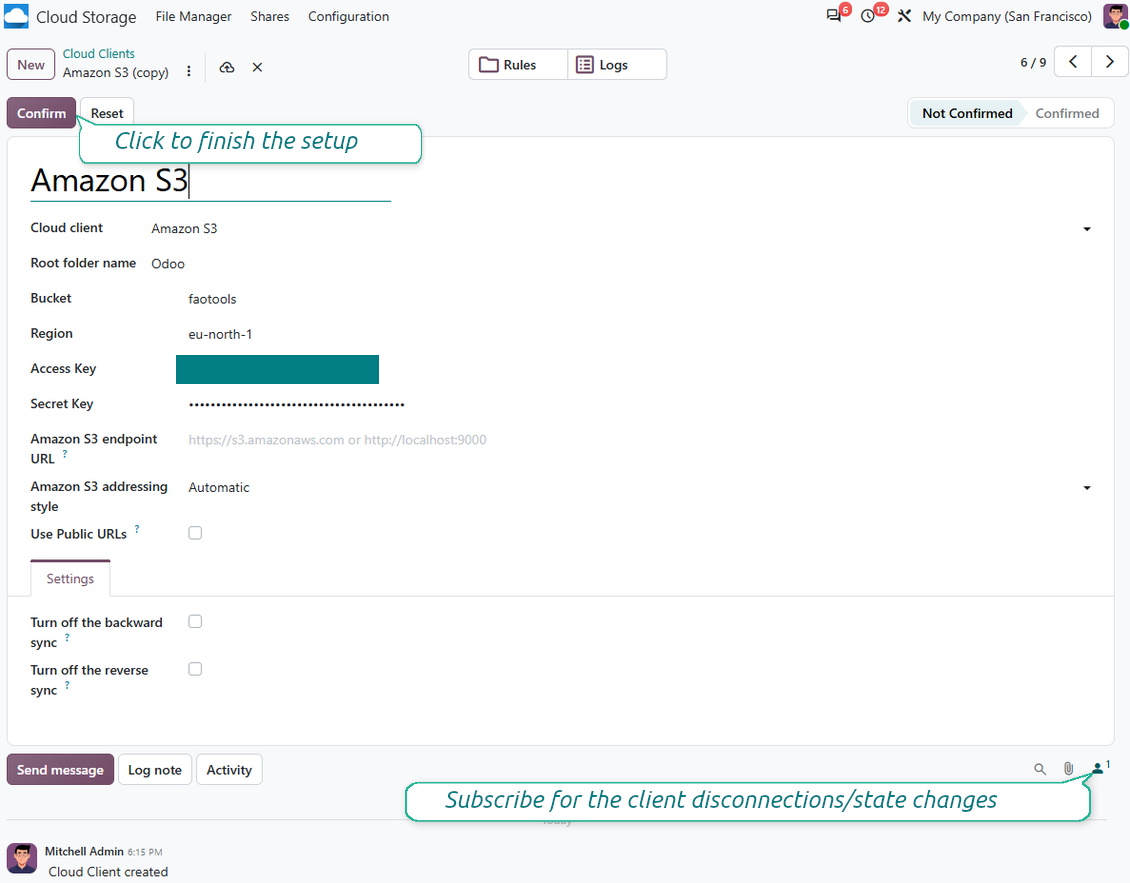This screenshot has width=1130, height=883.
Task: Search messages in the chatter
Action: (1040, 769)
